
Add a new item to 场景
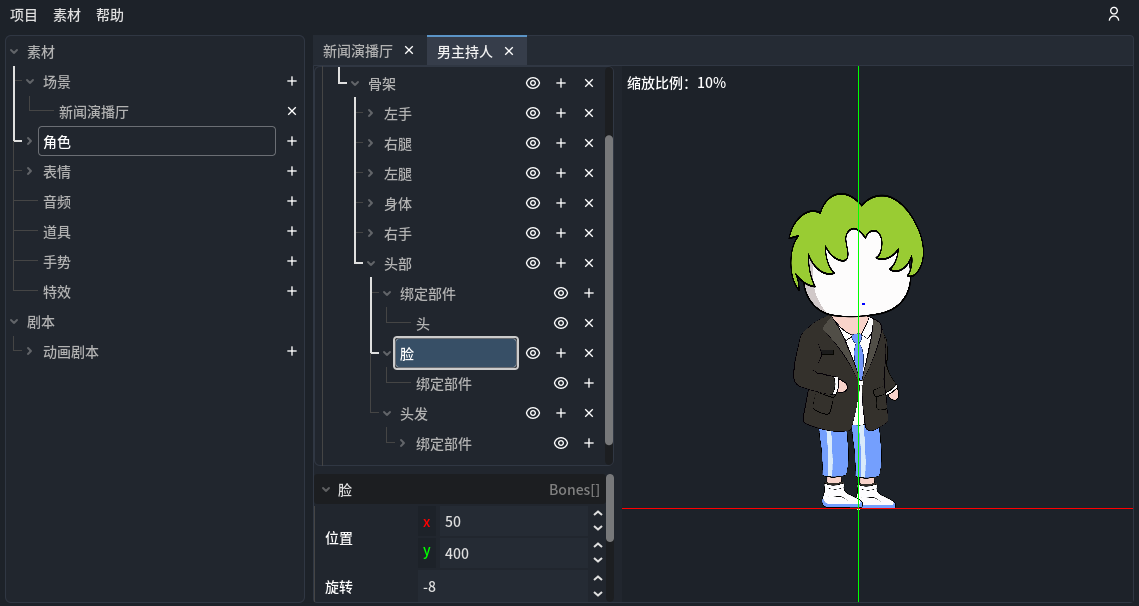pos(292,82)
